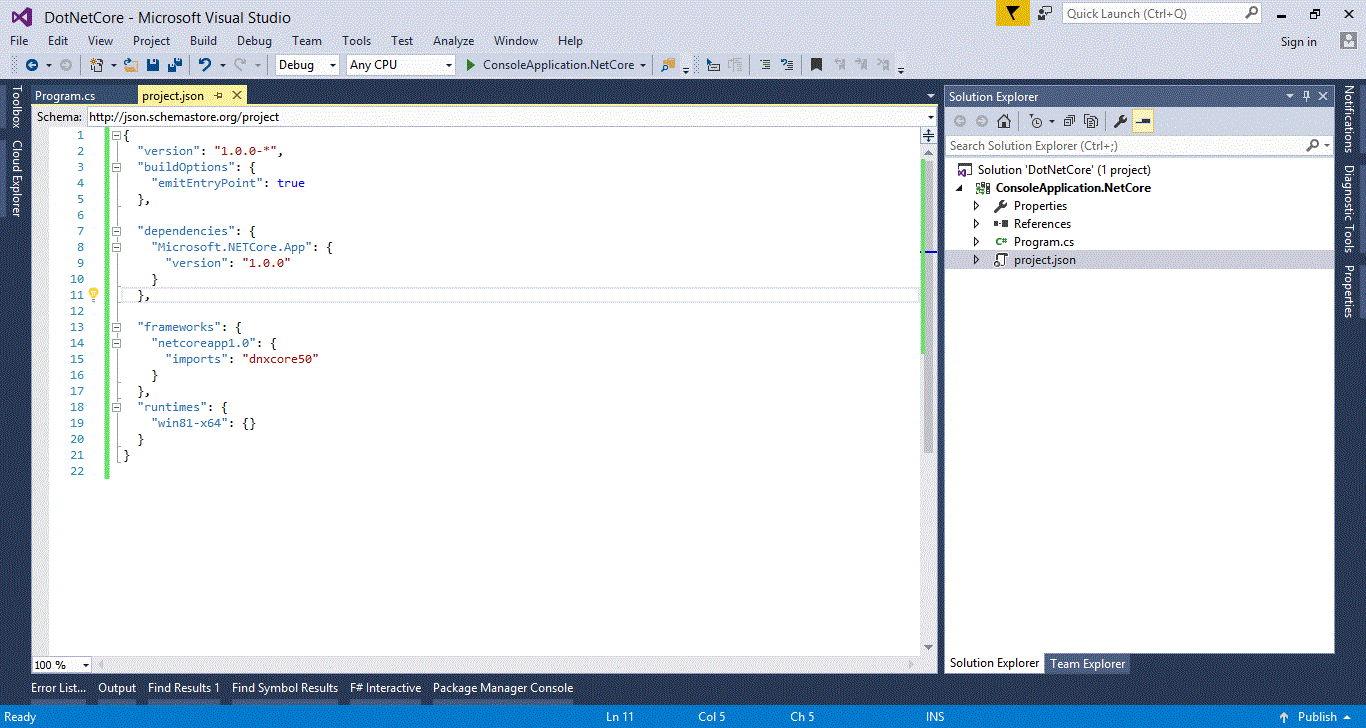Image resolution: width=1366 pixels, height=728 pixels.
Task: Click the line 11 lightbulb indicator
Action: [x=93, y=294]
